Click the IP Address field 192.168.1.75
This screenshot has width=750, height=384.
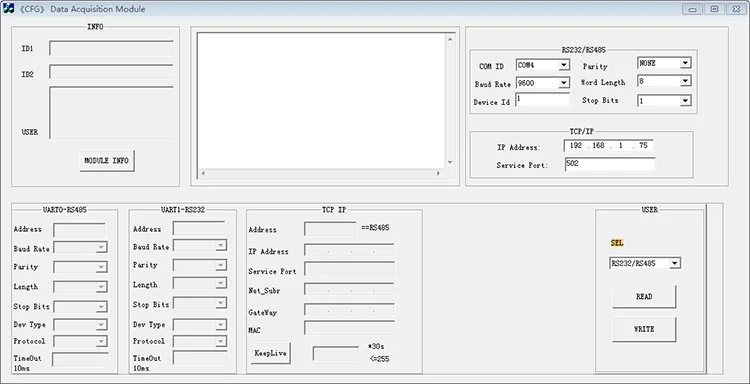[608, 146]
